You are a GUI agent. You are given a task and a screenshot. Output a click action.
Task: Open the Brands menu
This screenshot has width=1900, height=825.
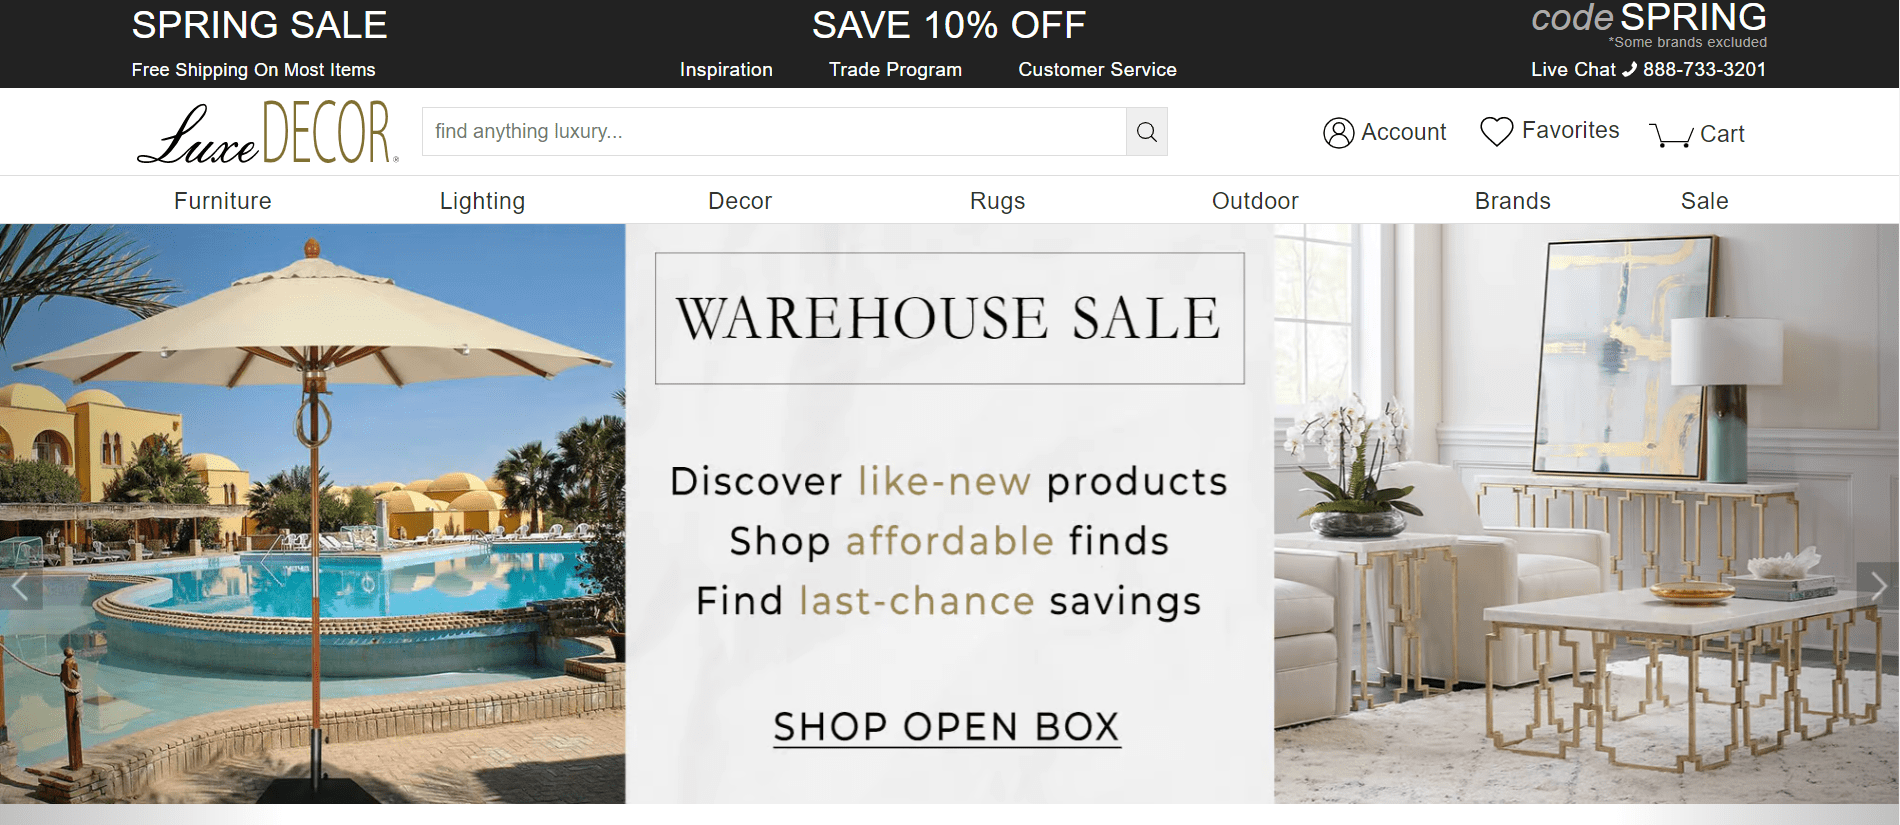pyautogui.click(x=1513, y=201)
